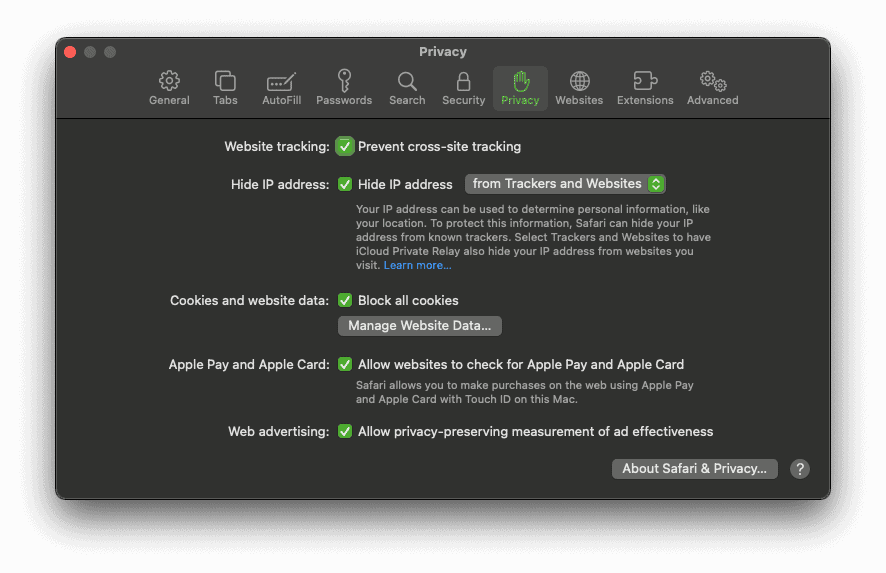This screenshot has height=573, width=886.
Task: Click the 'Cookies and website data:' label
Action: (249, 300)
